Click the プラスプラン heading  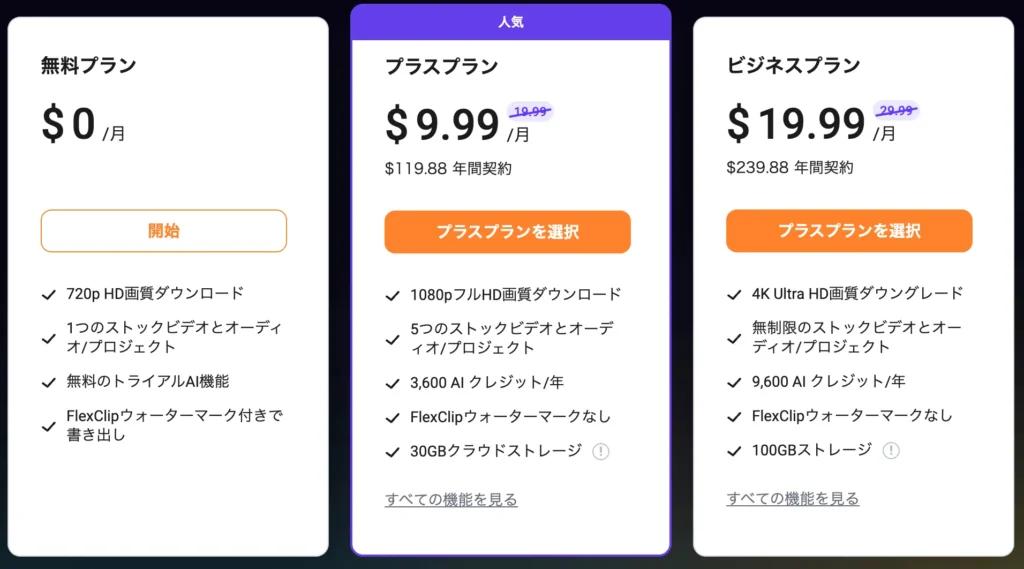click(441, 66)
